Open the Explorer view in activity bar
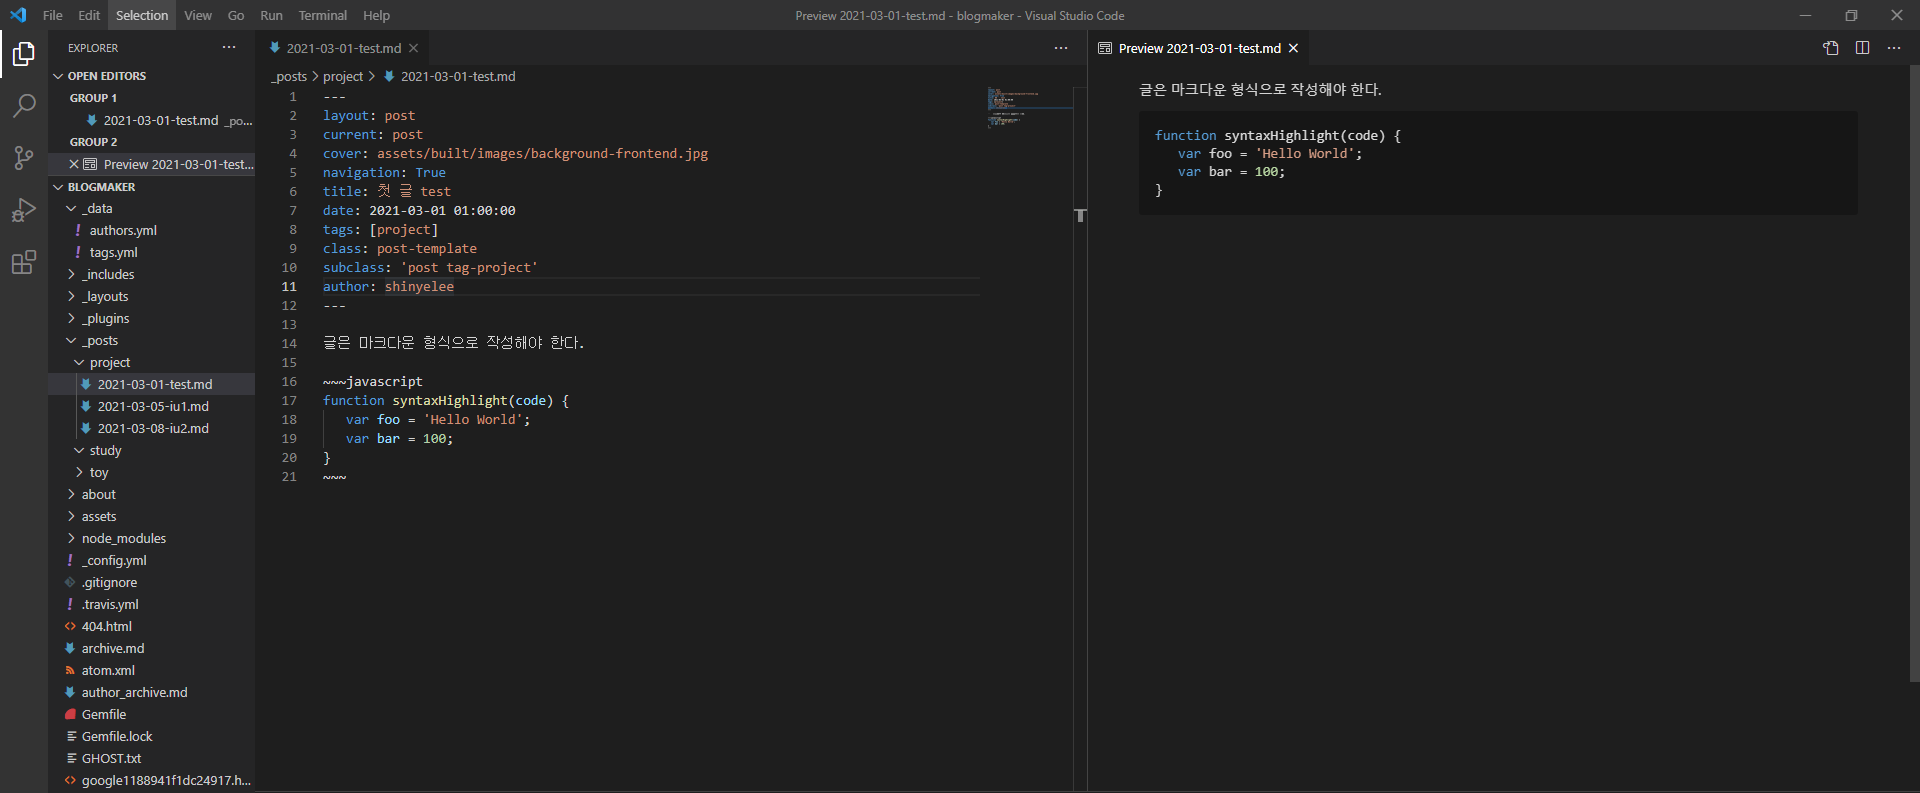Viewport: 1920px width, 793px height. coord(24,54)
